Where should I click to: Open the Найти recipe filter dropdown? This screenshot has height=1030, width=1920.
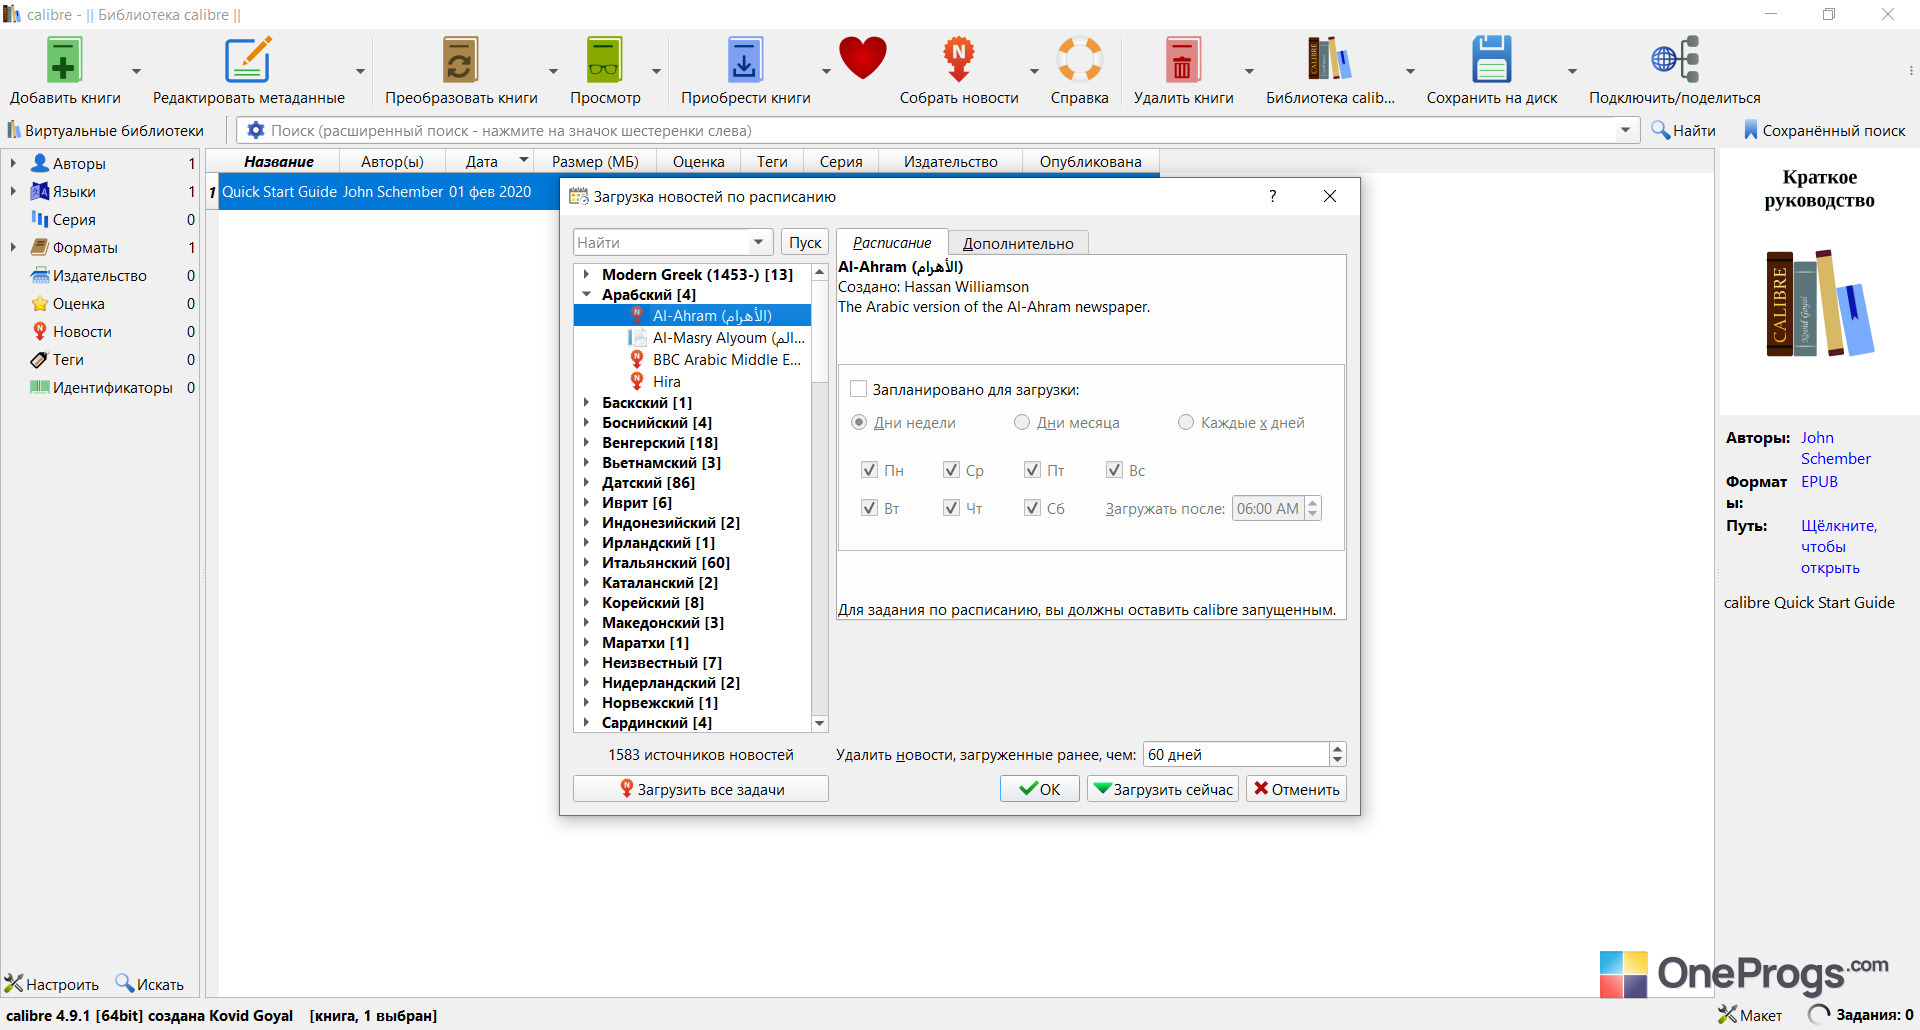(758, 242)
